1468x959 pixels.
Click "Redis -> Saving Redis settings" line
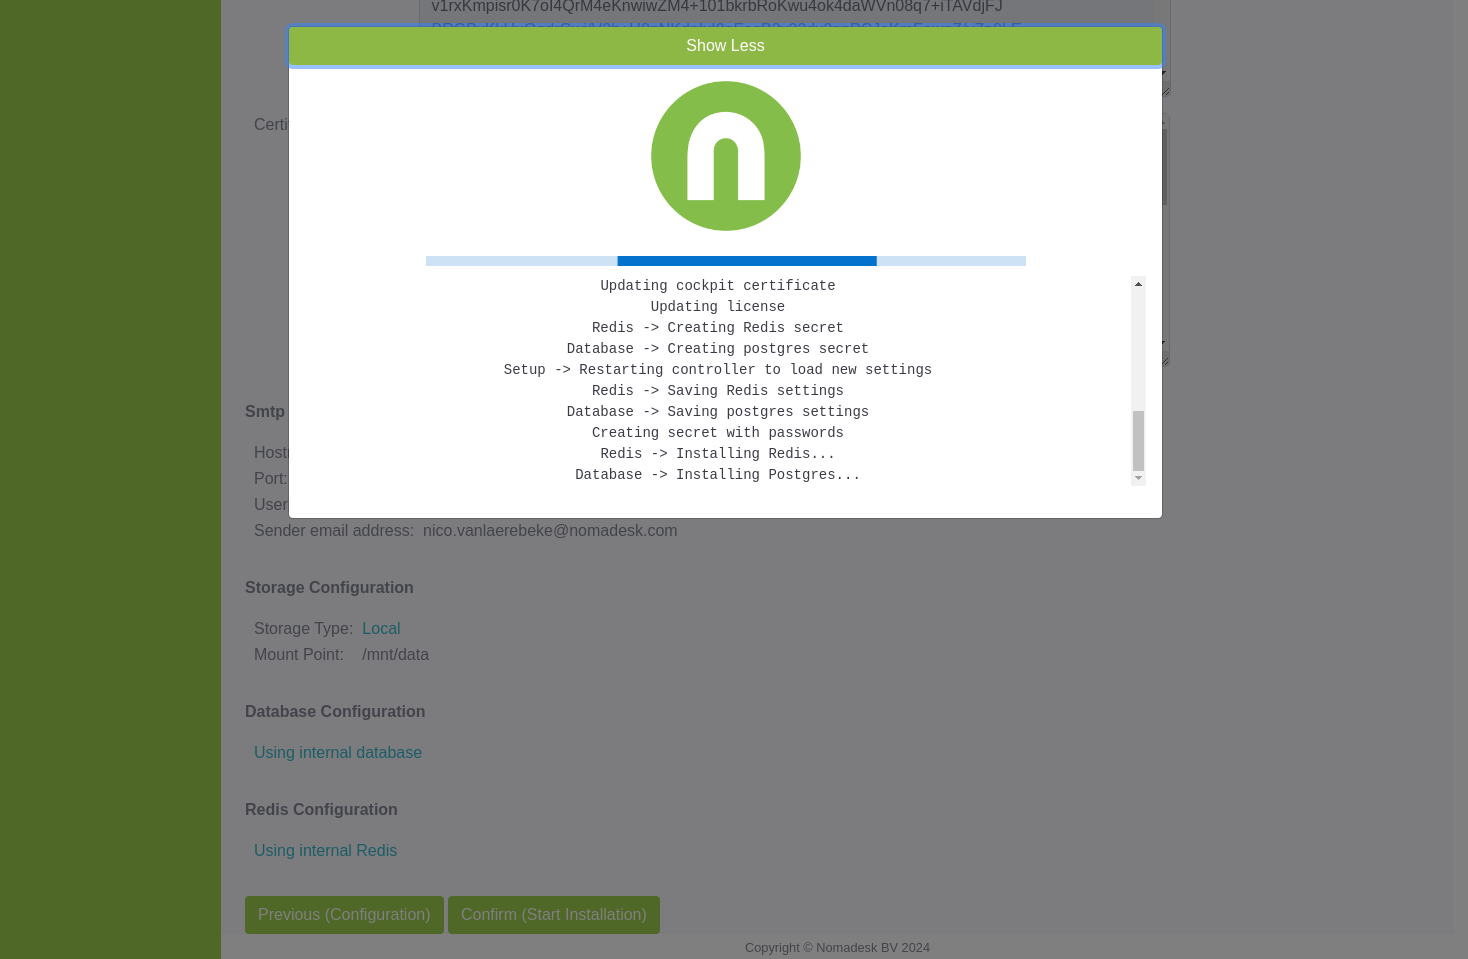718,391
